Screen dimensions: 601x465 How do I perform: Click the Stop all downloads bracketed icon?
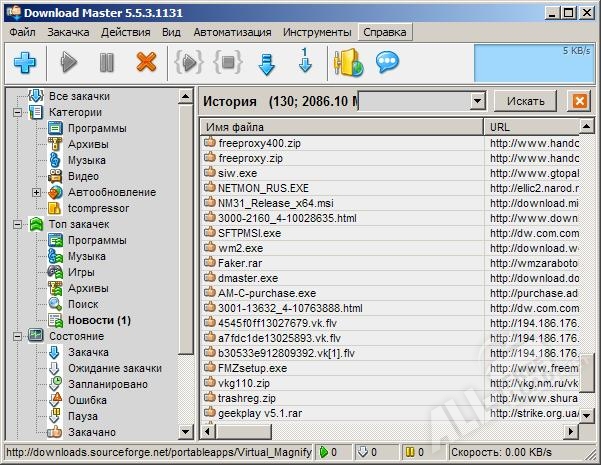227,63
